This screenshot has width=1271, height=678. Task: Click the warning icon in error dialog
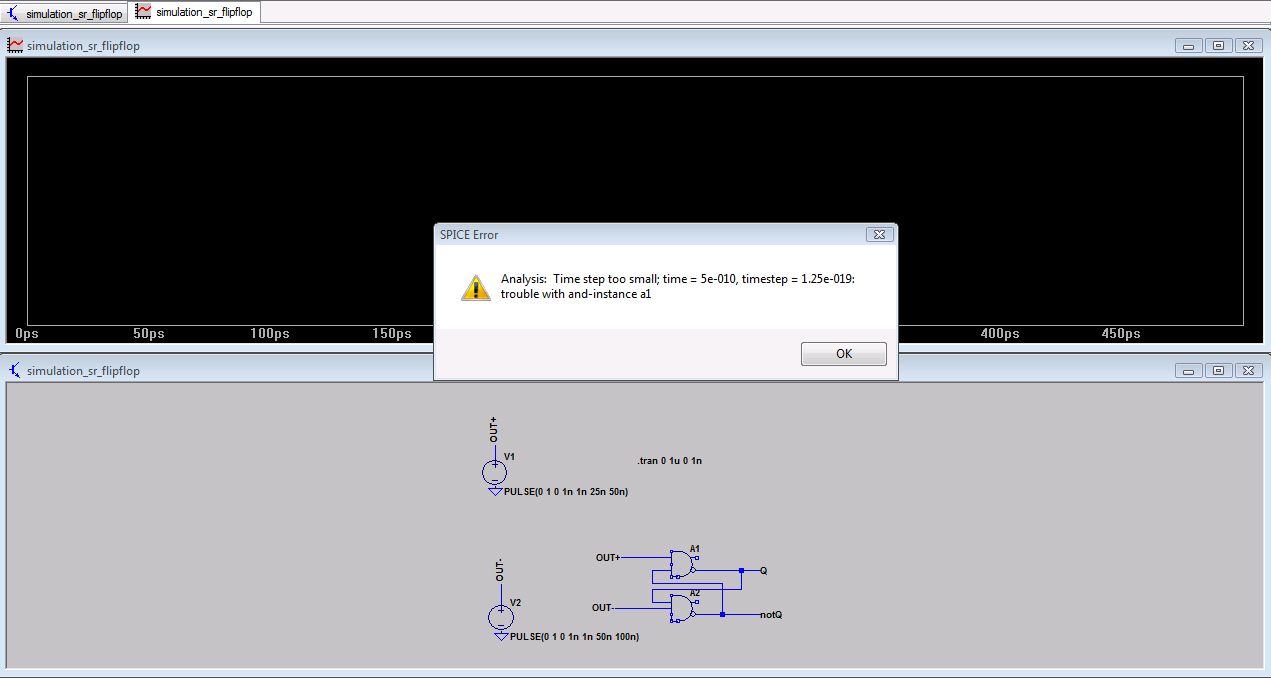(x=475, y=287)
